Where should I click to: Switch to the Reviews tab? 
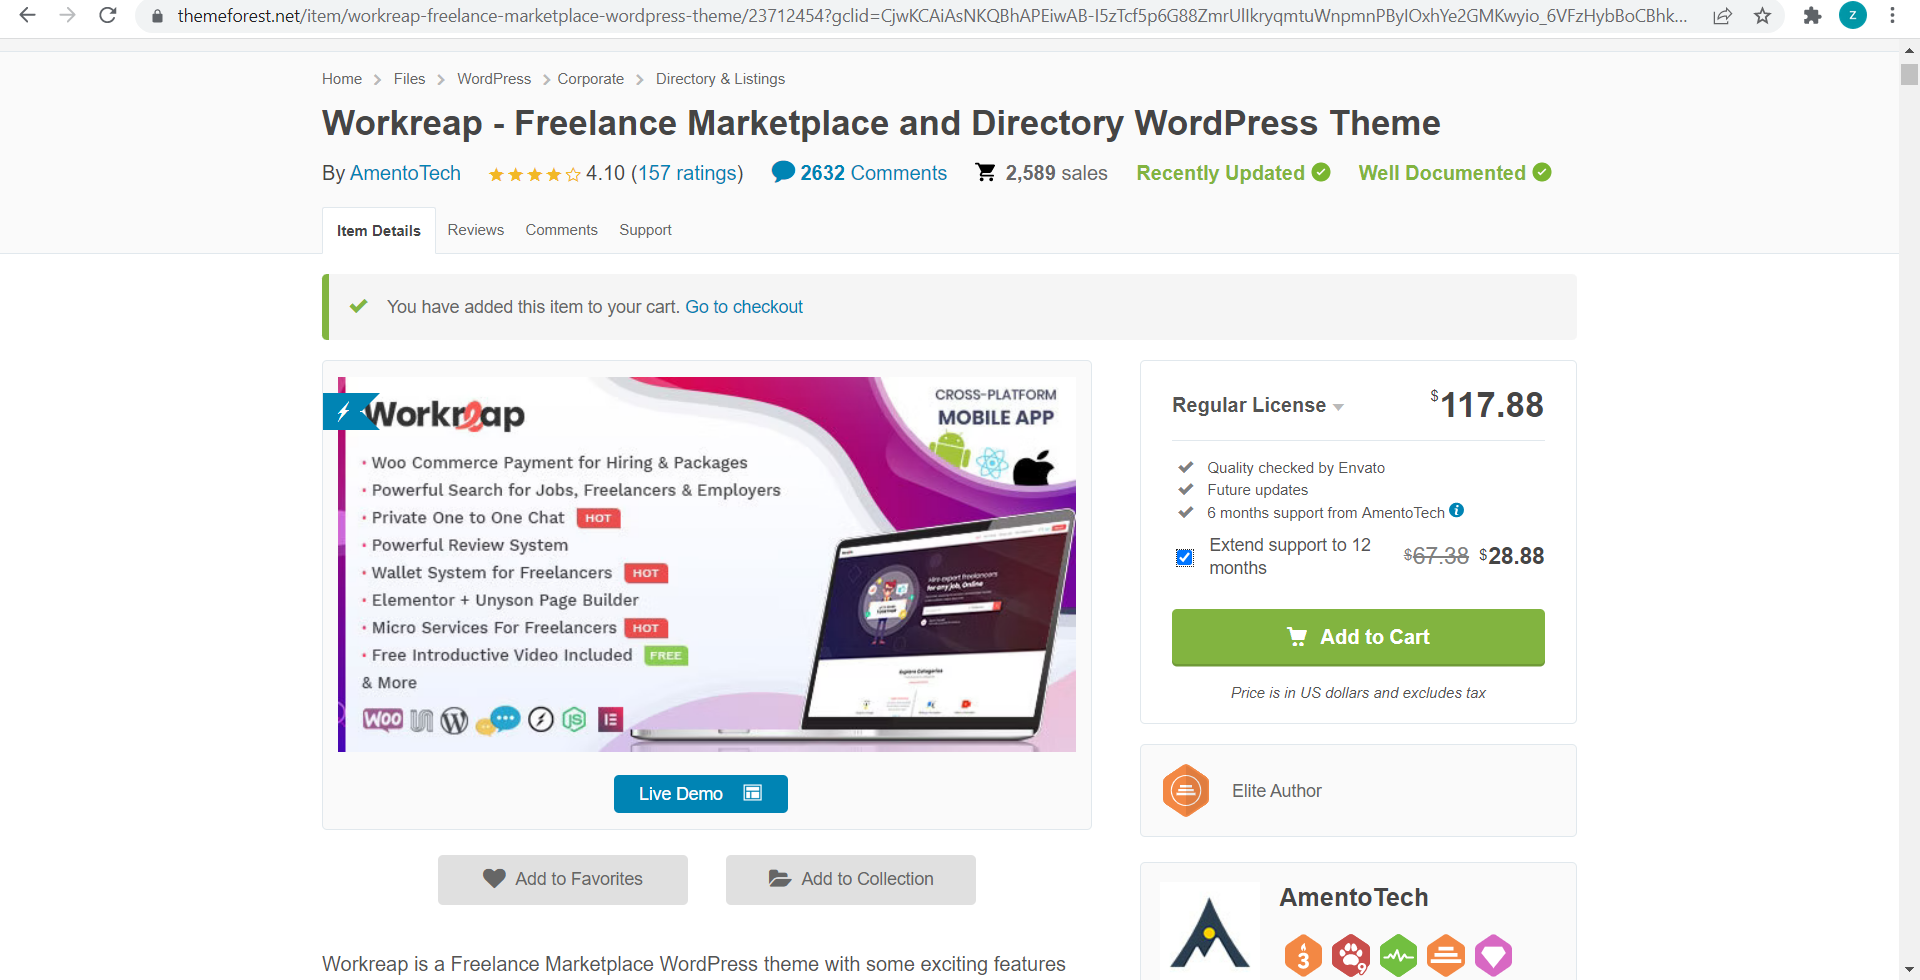point(476,230)
